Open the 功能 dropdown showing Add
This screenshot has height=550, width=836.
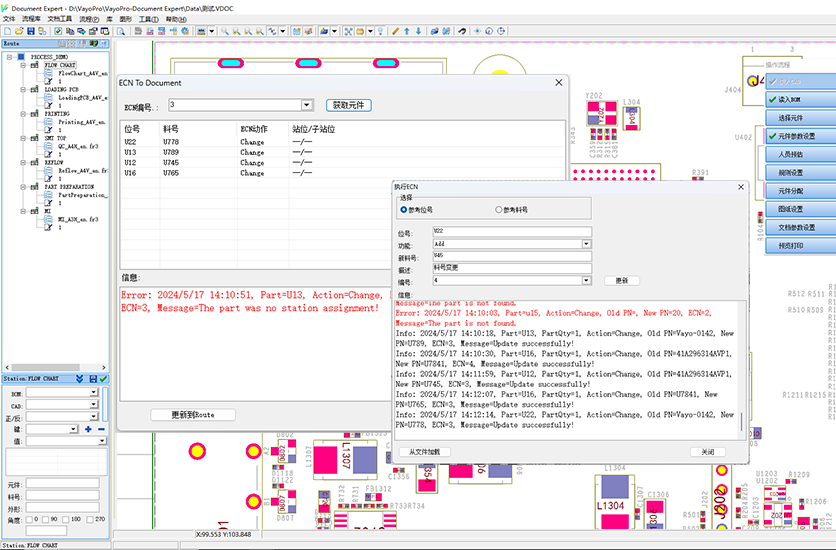[586, 244]
